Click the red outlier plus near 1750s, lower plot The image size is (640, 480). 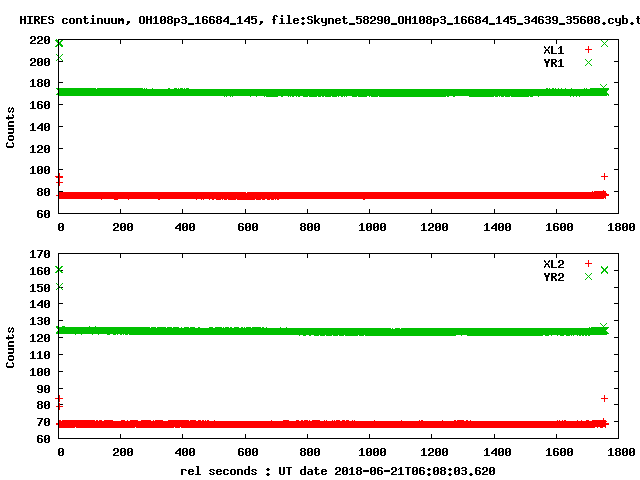click(604, 398)
